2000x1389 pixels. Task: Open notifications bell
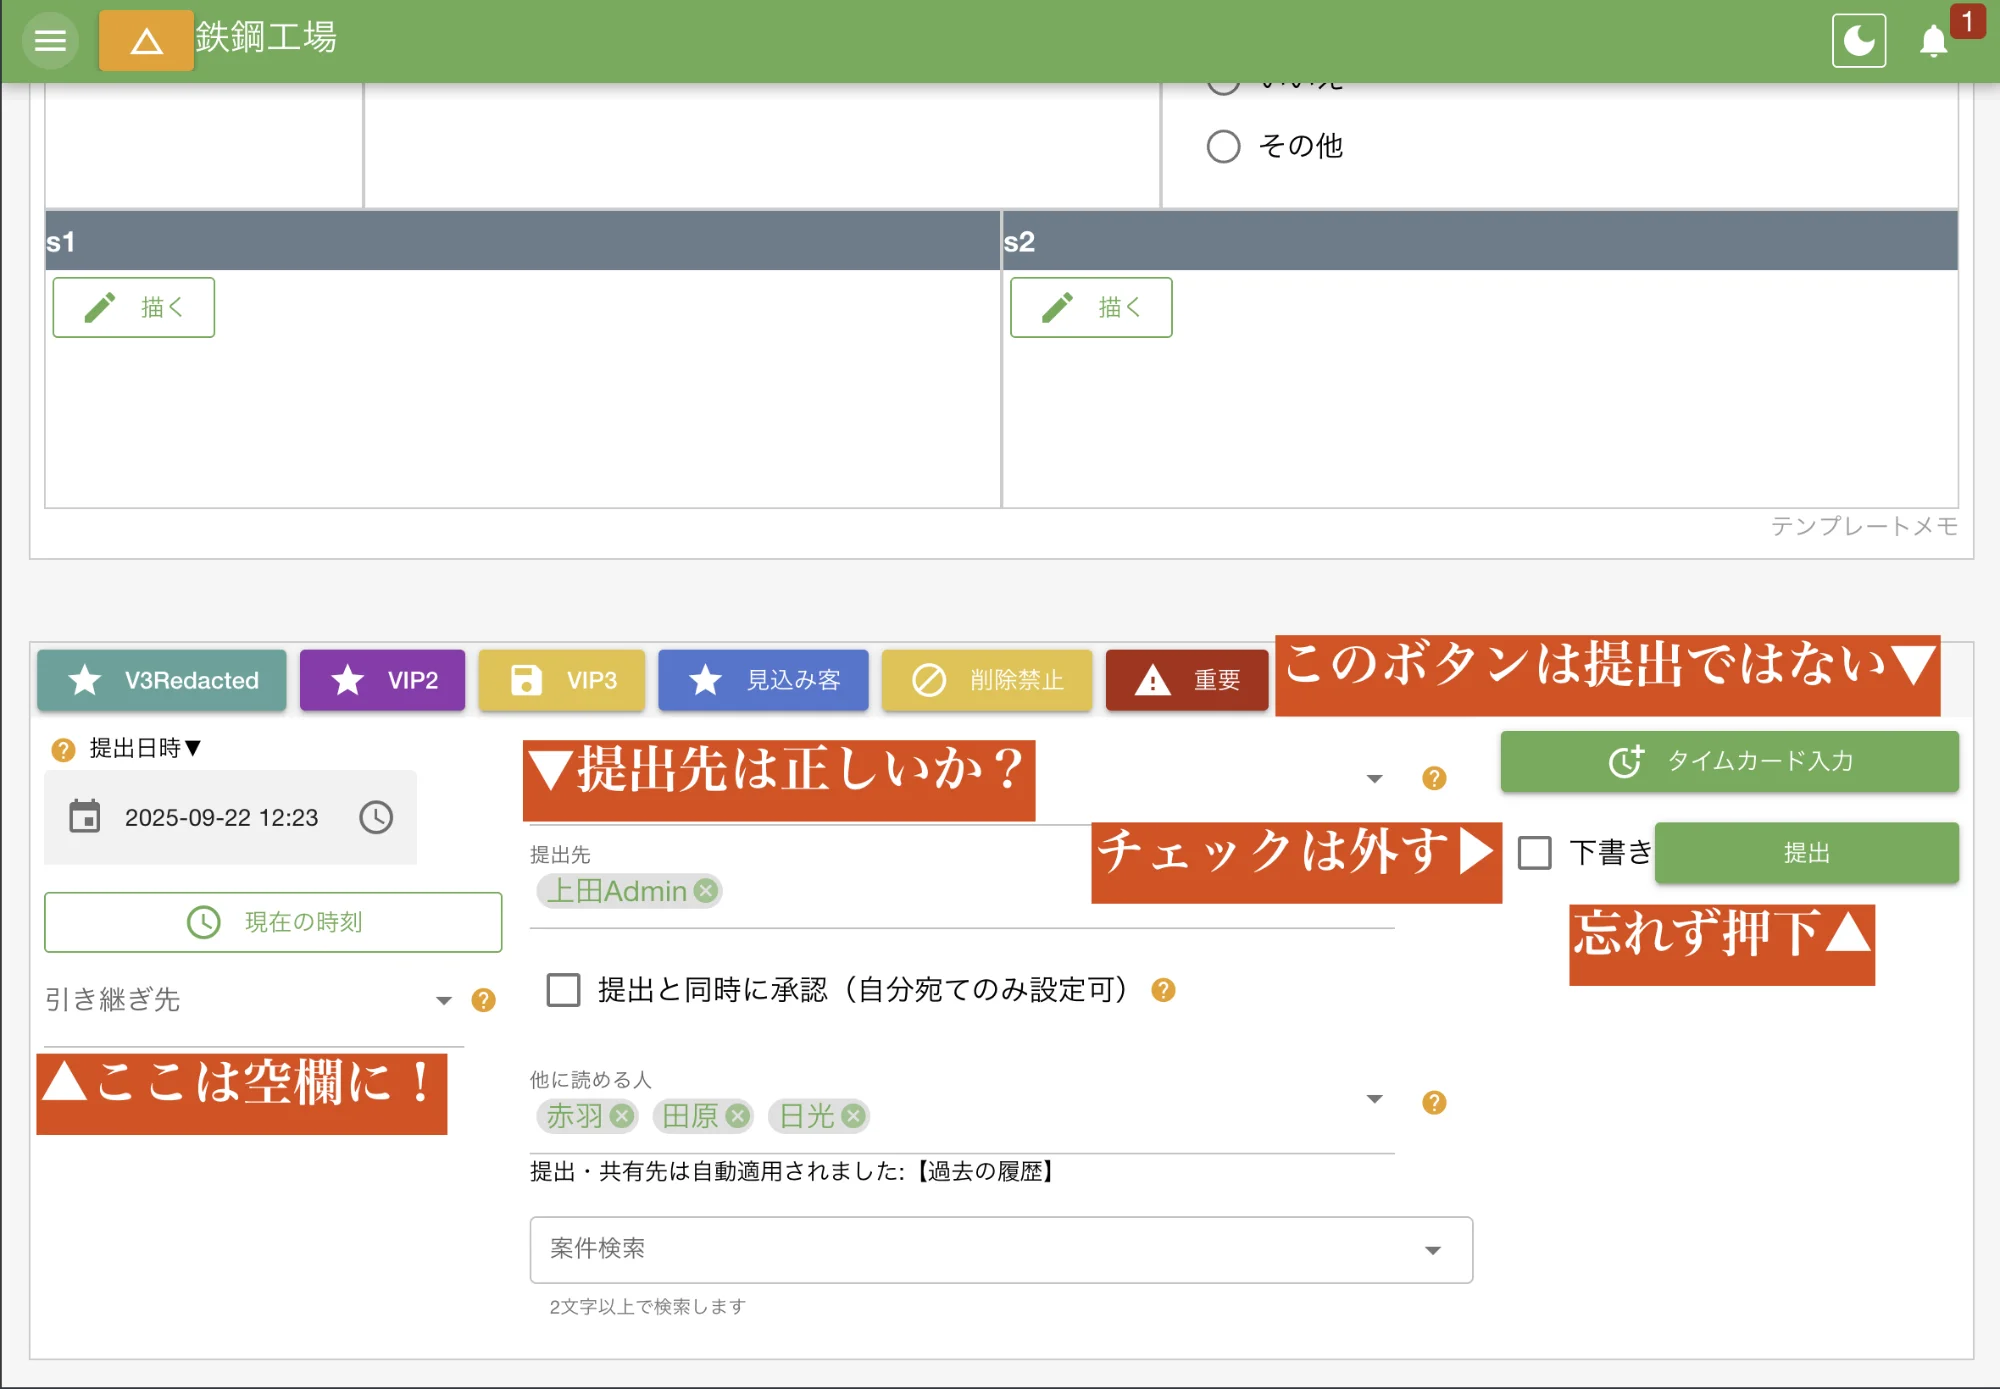point(1933,42)
